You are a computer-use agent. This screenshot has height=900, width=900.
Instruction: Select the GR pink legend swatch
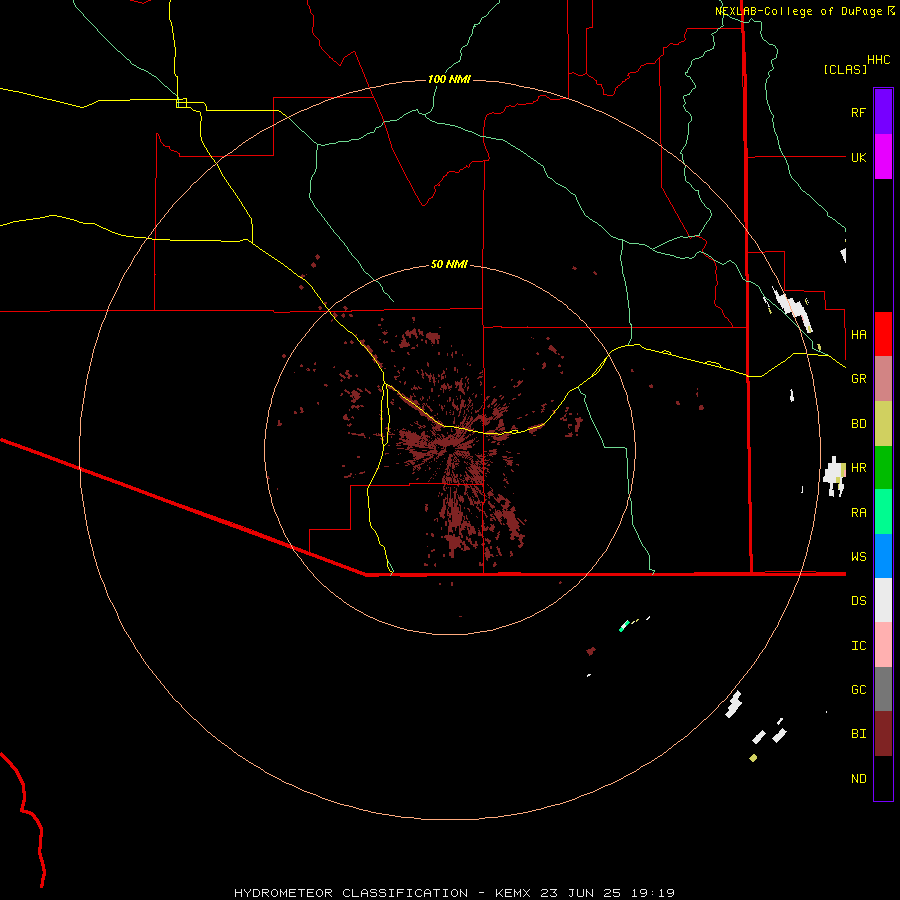click(883, 379)
